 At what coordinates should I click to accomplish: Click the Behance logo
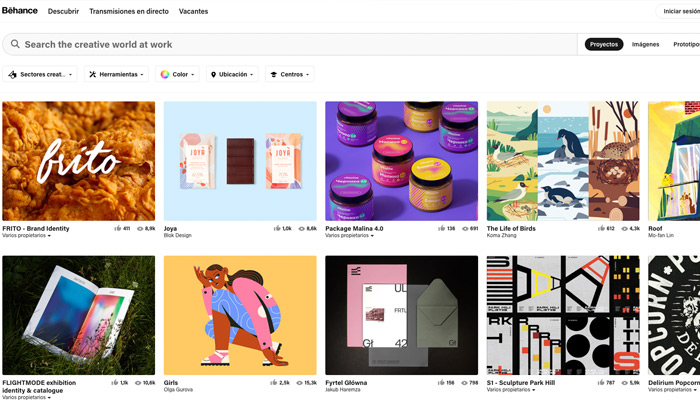click(x=20, y=11)
